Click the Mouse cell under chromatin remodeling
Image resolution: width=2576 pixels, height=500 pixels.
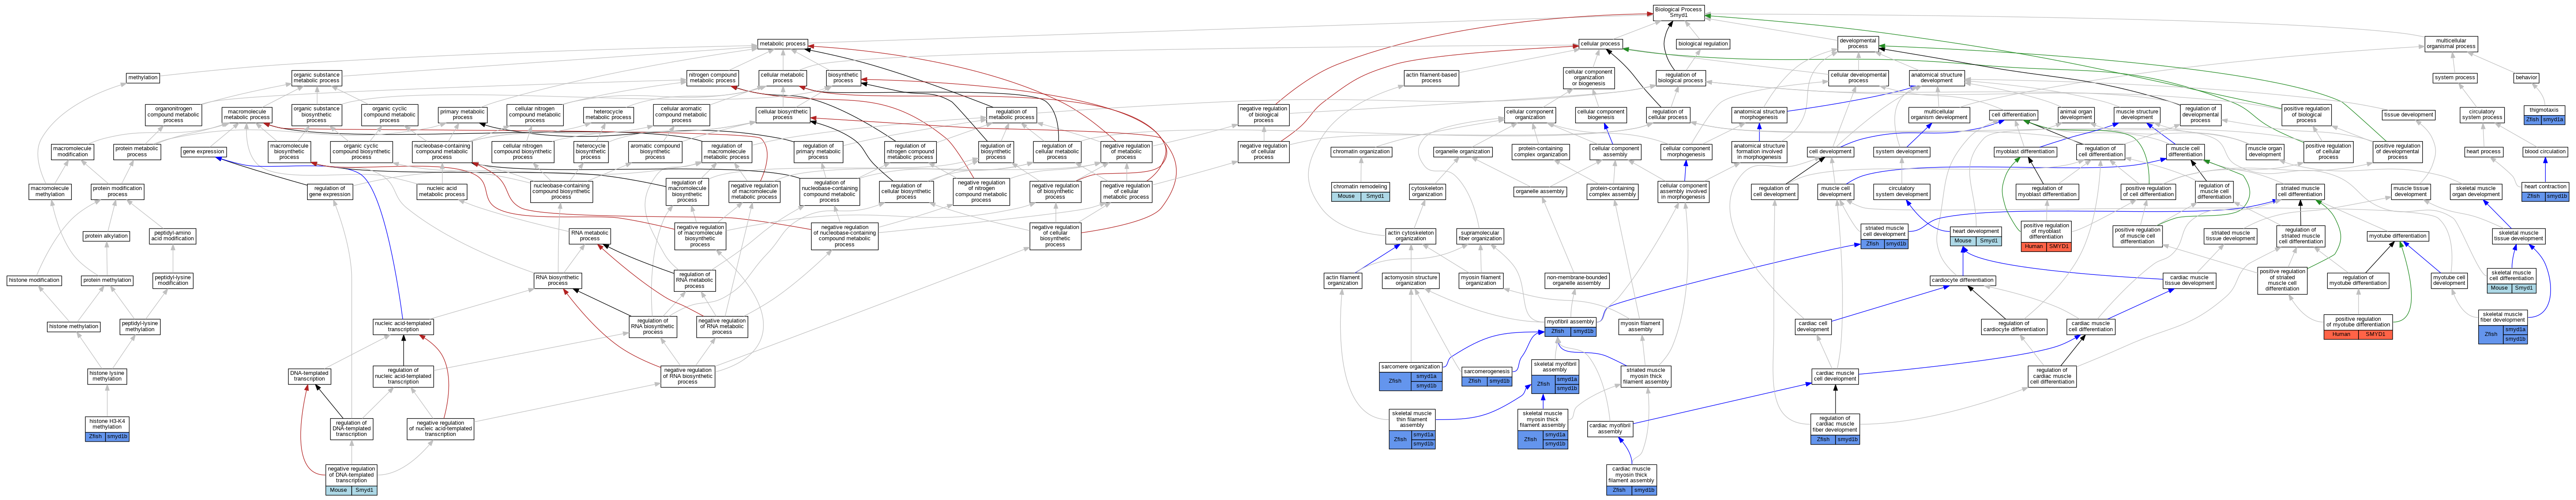click(x=1347, y=196)
